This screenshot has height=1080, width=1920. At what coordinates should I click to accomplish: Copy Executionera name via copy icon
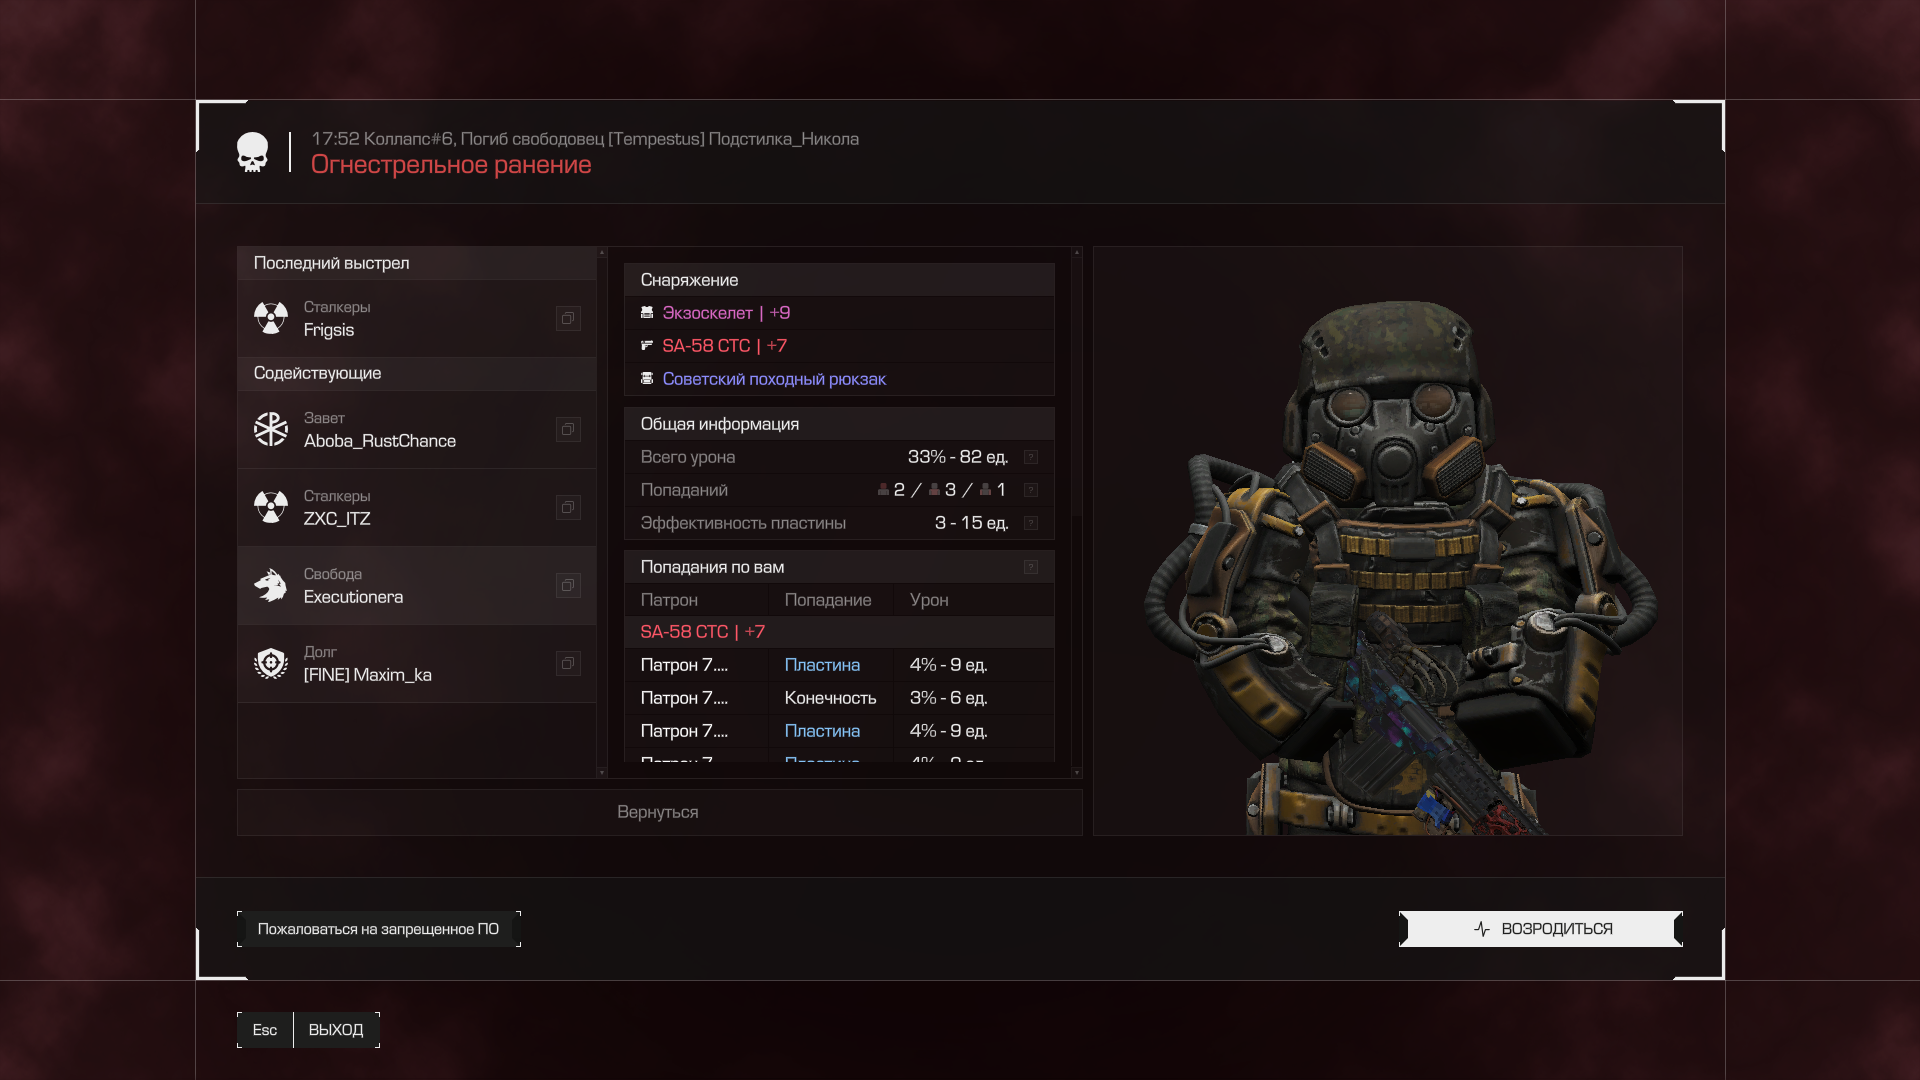coord(568,585)
